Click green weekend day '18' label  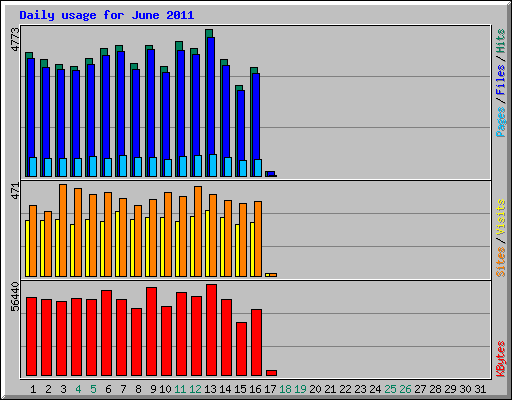tap(285, 389)
